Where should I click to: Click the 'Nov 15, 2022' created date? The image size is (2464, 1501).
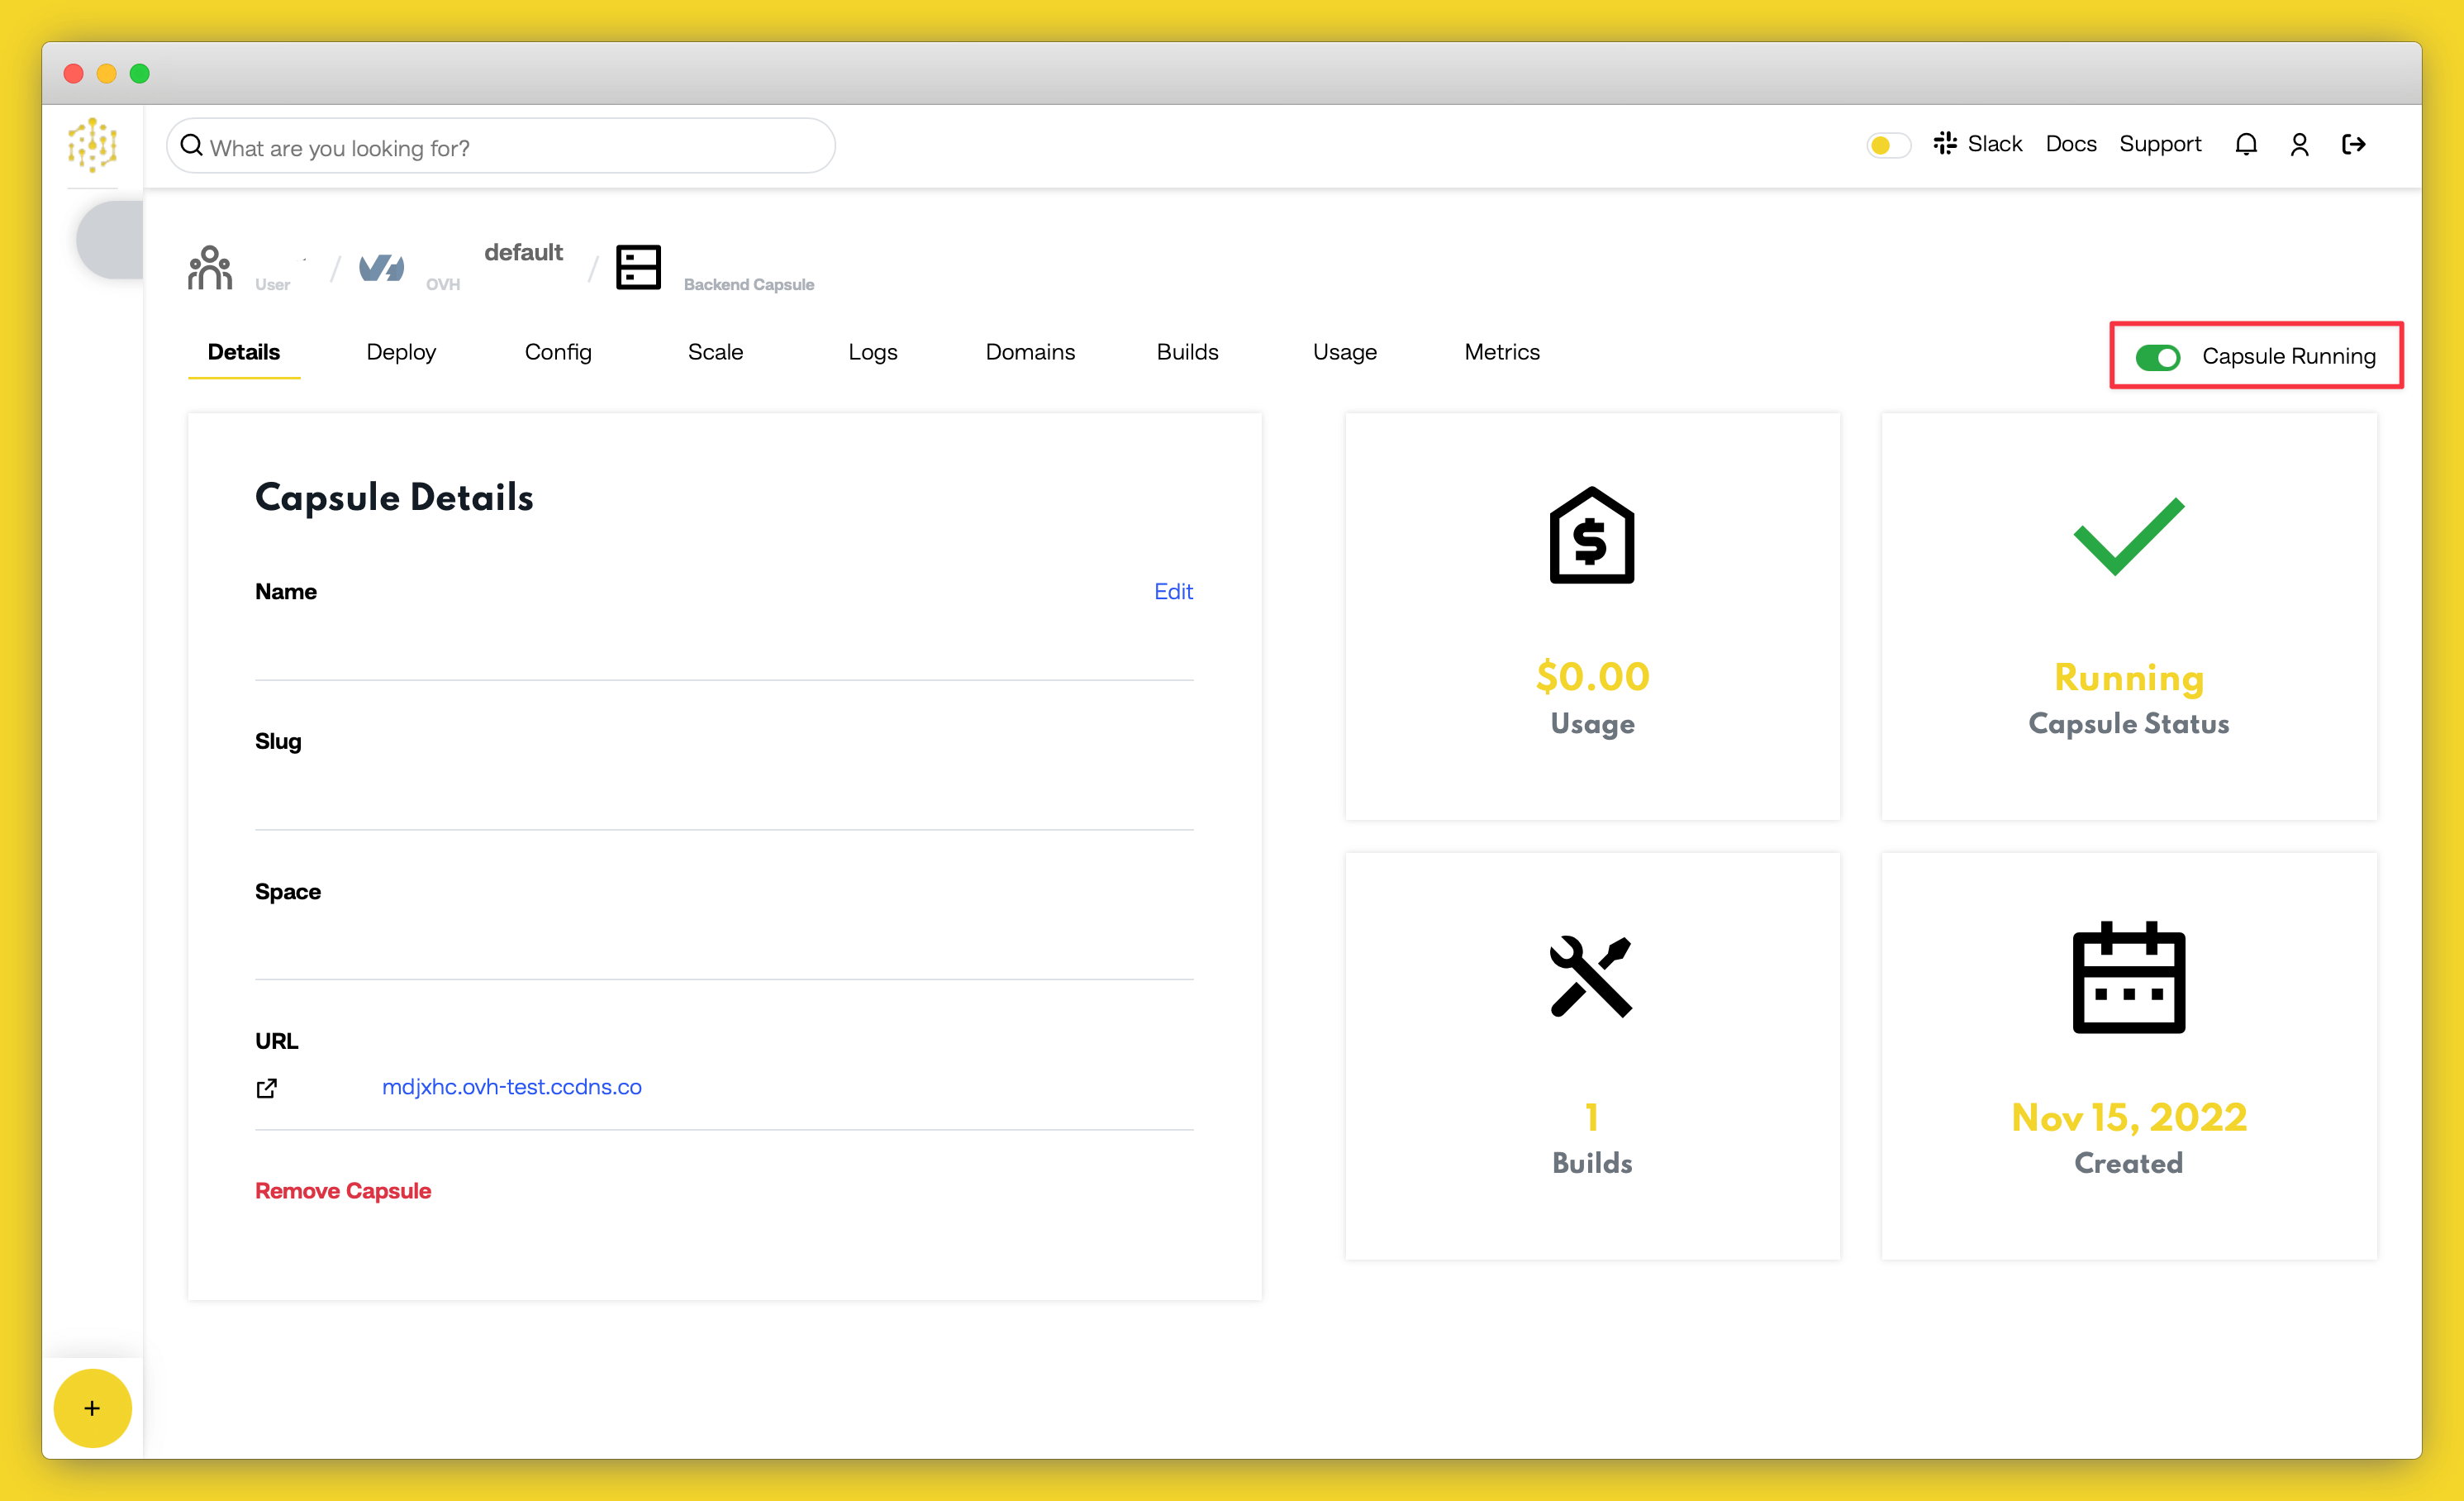coord(2129,1117)
